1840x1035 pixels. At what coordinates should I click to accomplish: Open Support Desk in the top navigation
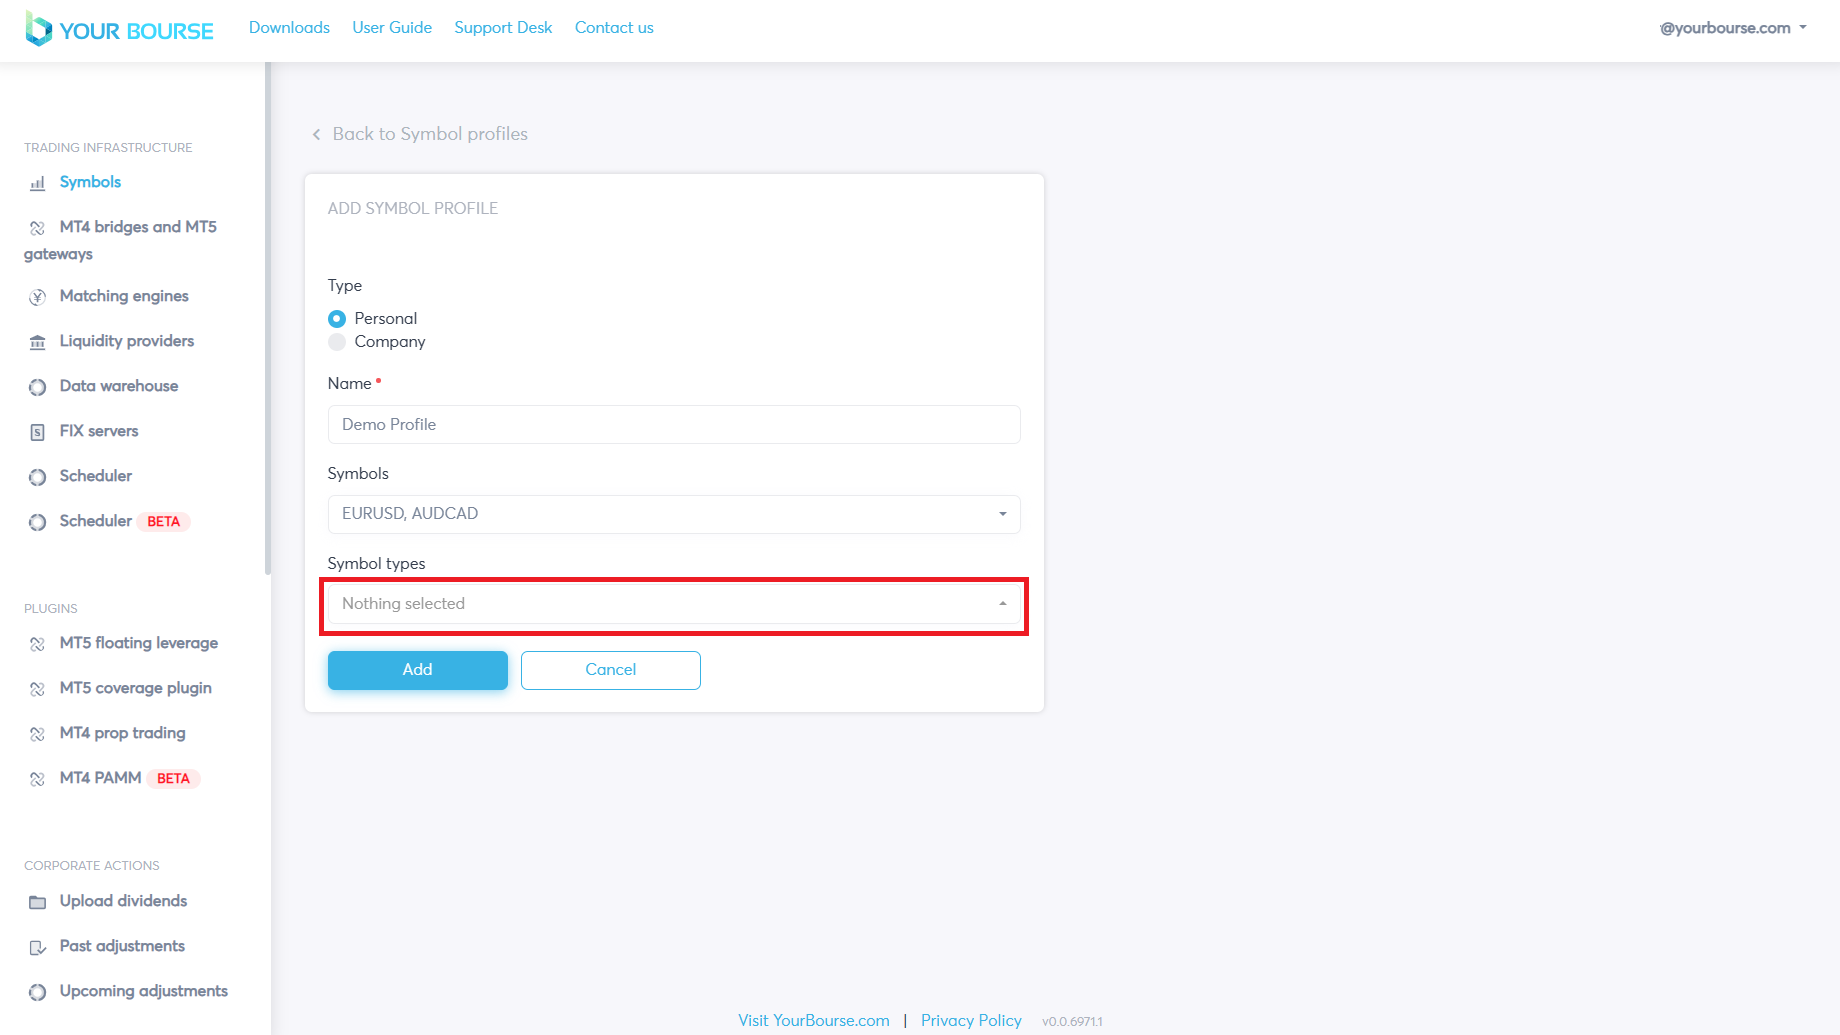coord(503,28)
